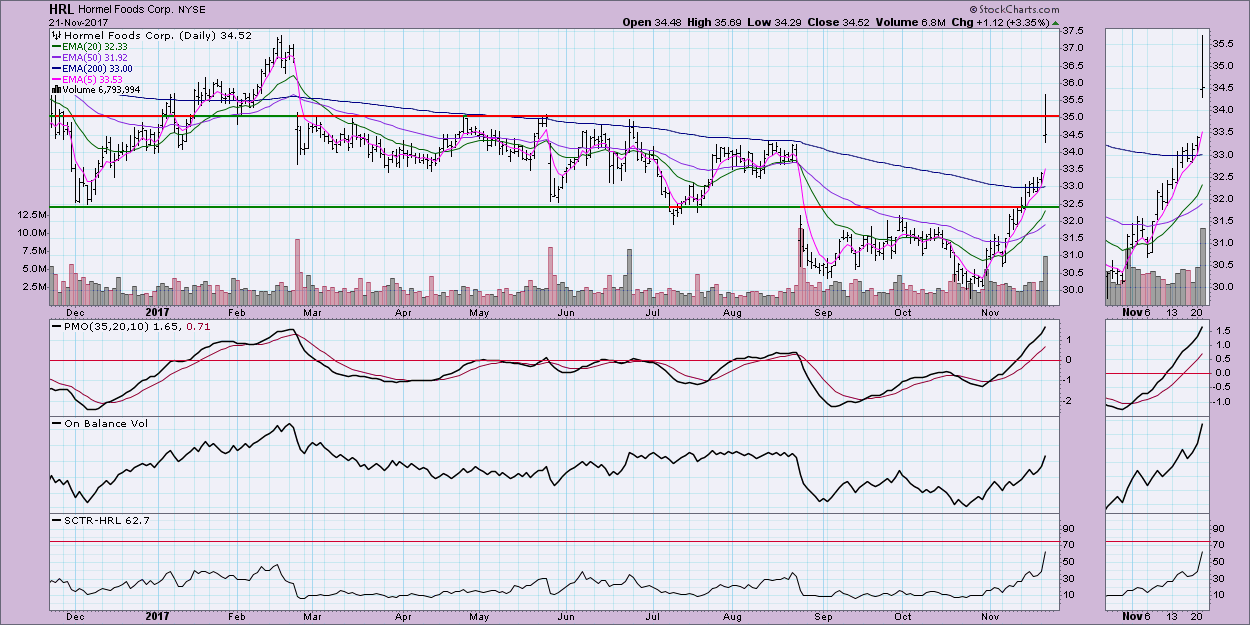Click the 21-Nov-2017 date label
1250x625 pixels.
tap(81, 21)
